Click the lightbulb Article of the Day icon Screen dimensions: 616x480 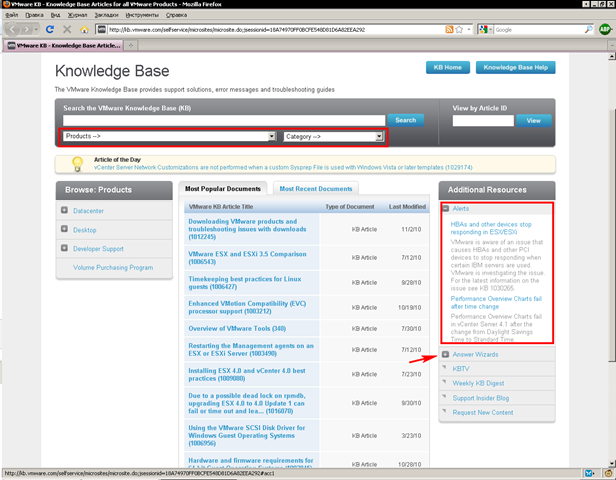(77, 164)
